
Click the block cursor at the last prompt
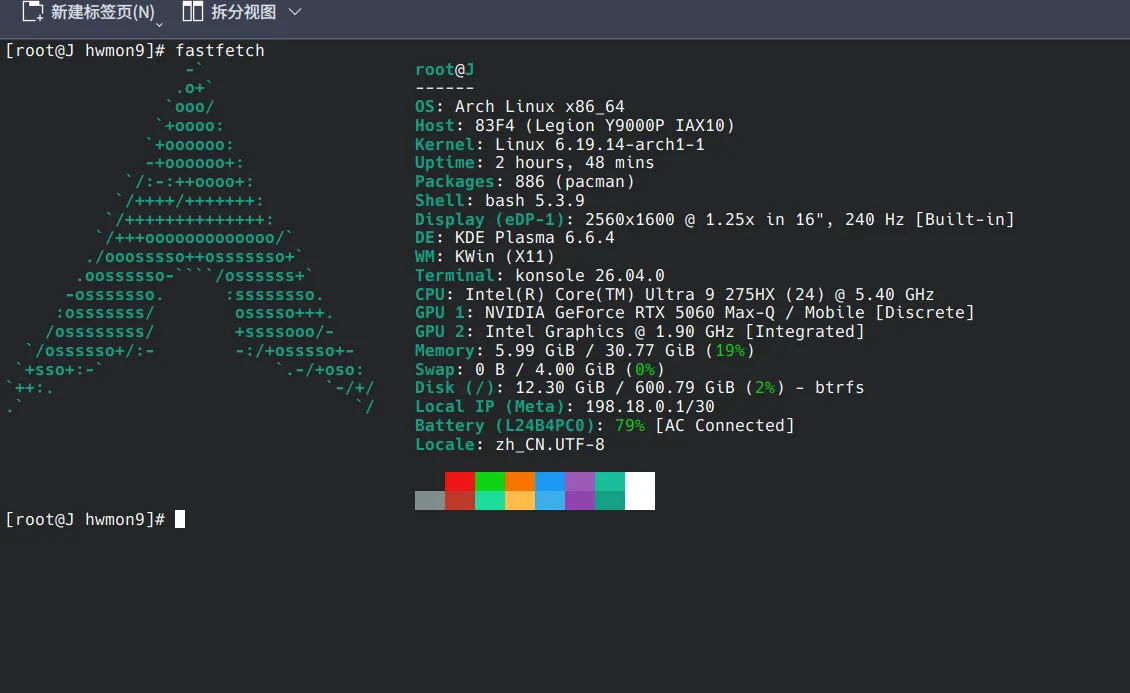click(180, 519)
